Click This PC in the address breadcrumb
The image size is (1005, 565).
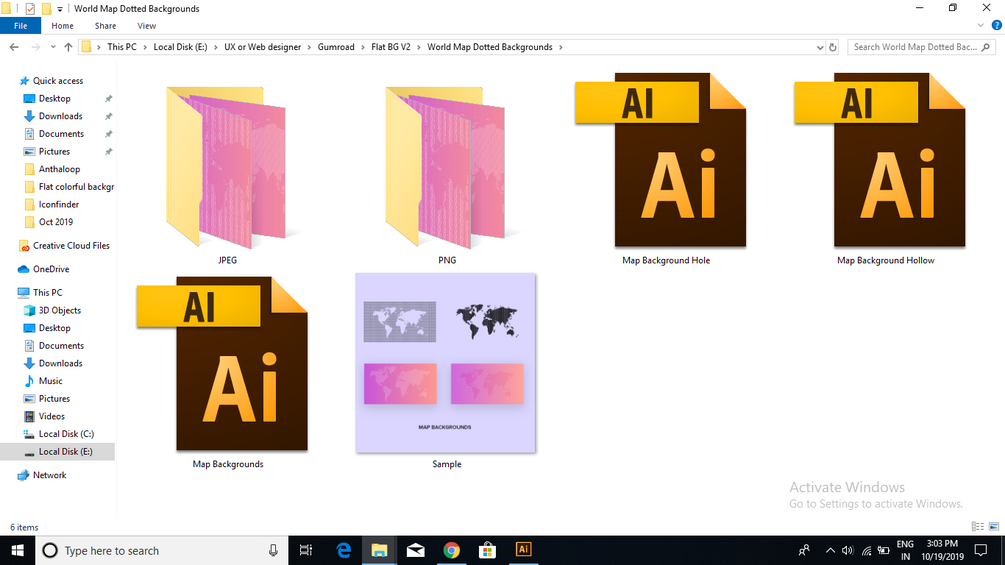point(122,47)
